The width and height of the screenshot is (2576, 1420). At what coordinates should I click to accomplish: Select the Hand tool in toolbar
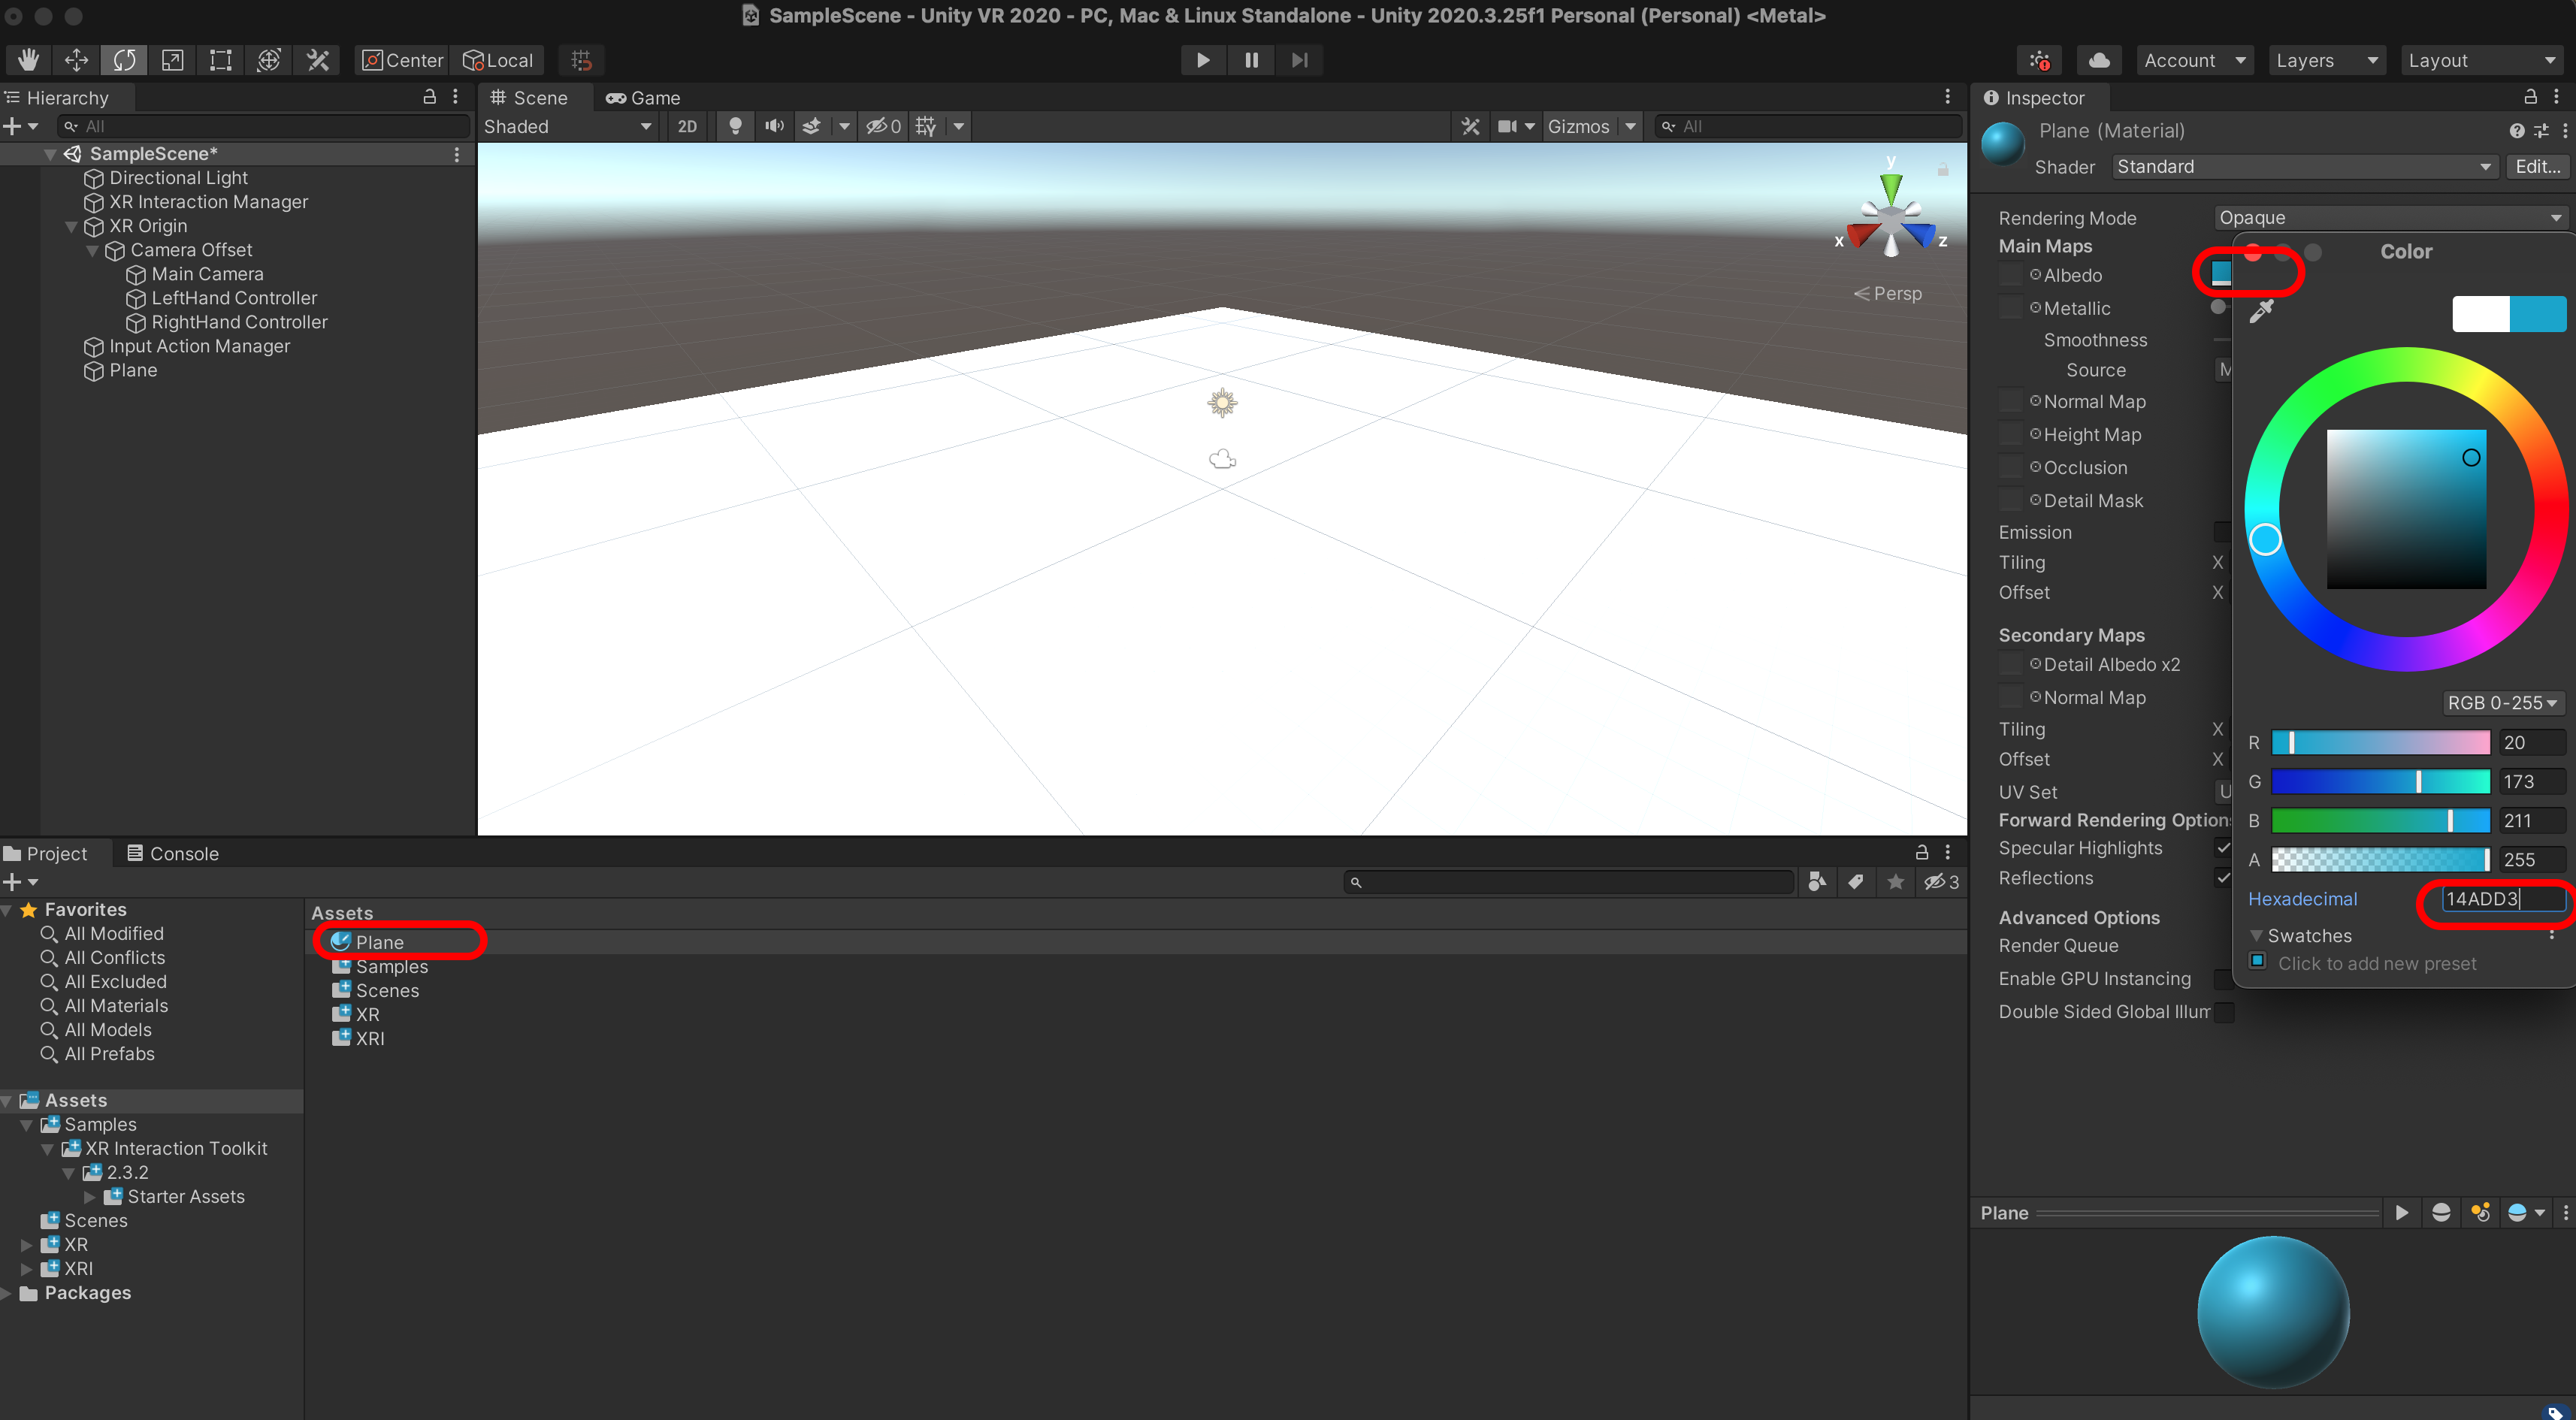28,60
